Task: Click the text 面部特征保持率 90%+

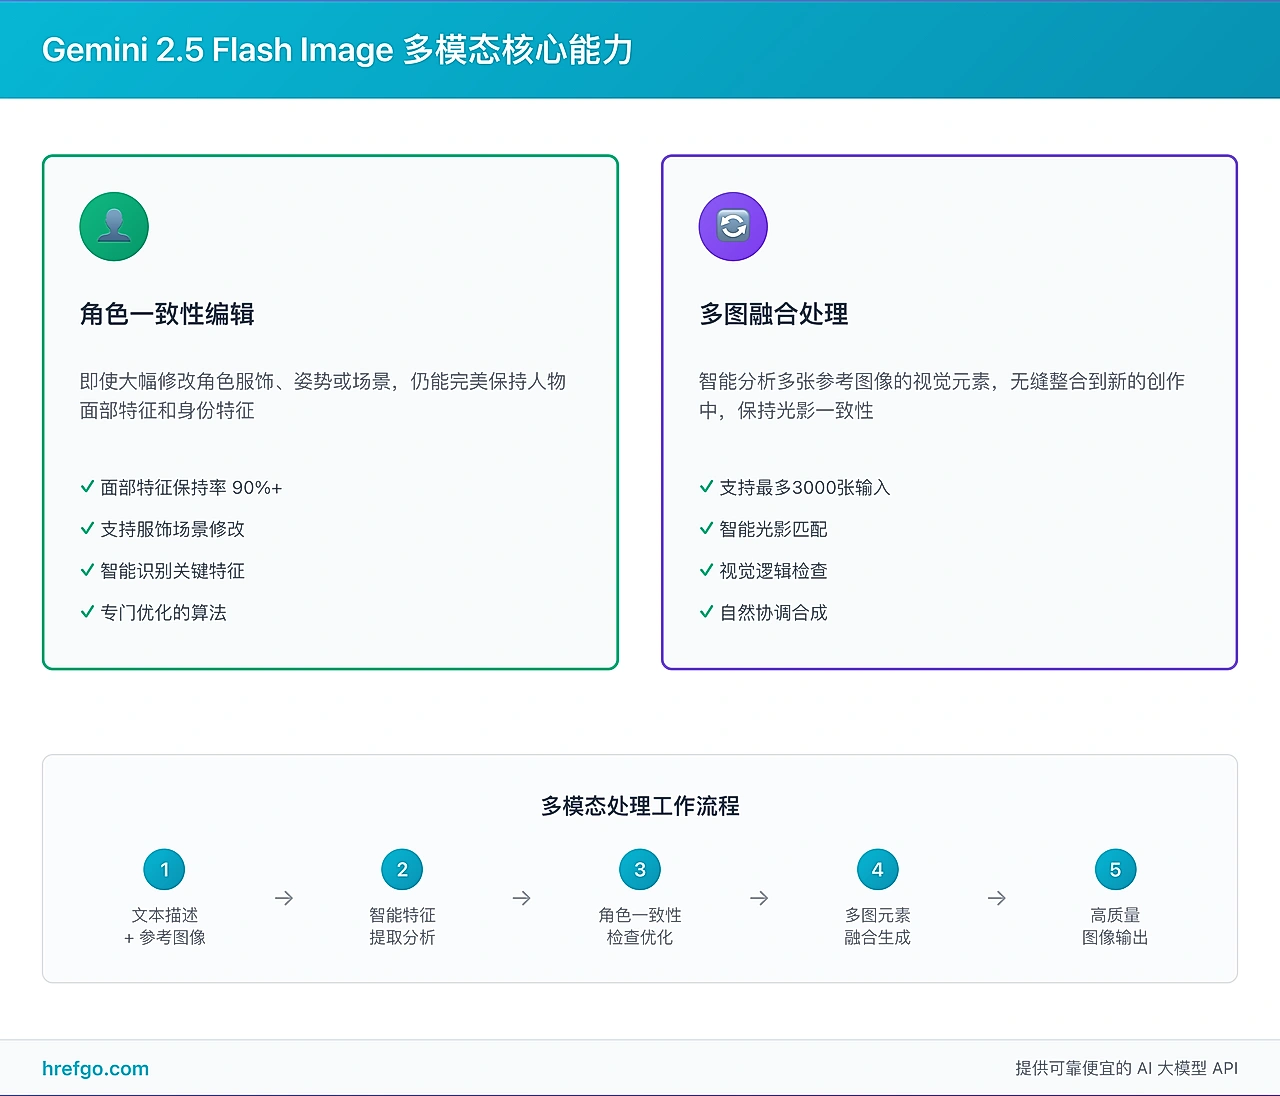Action: tap(191, 488)
